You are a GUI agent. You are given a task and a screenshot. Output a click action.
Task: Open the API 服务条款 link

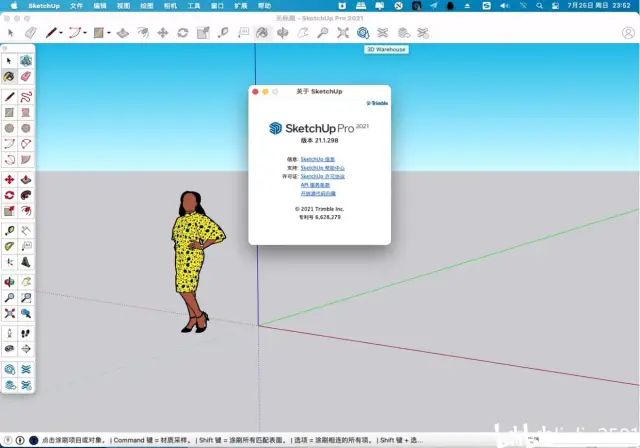click(315, 185)
